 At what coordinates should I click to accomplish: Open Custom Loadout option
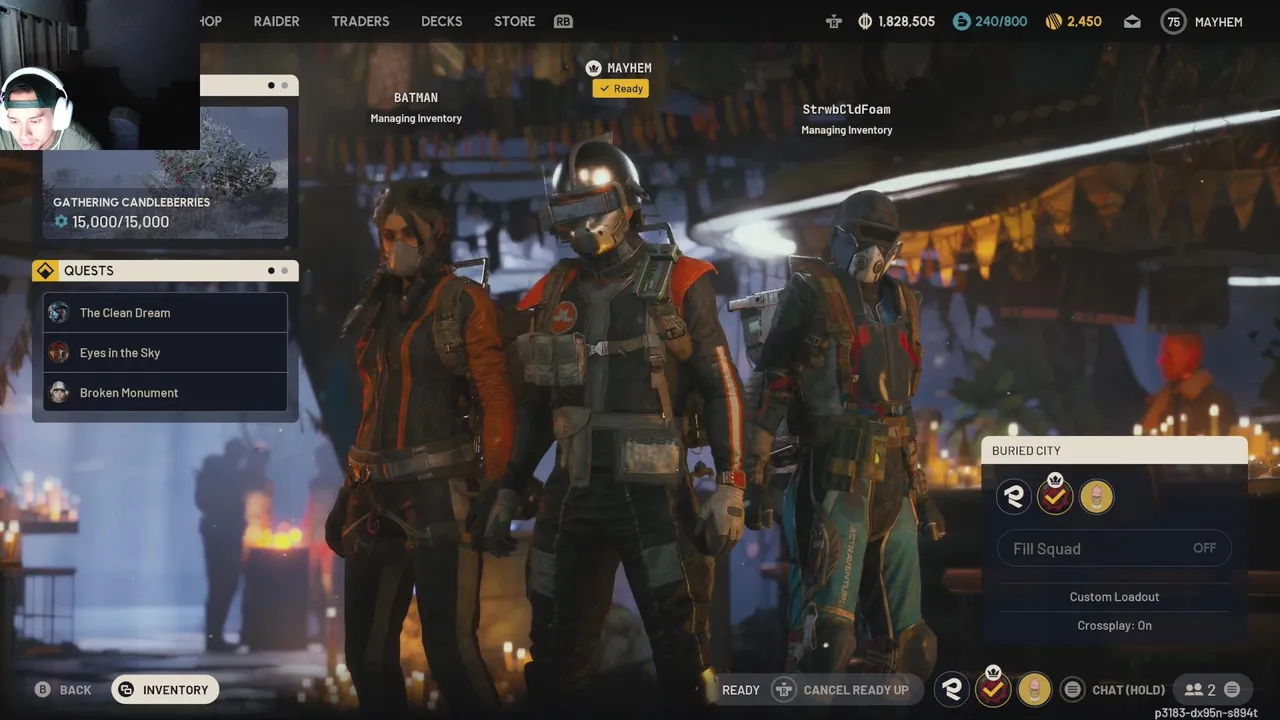pos(1114,597)
